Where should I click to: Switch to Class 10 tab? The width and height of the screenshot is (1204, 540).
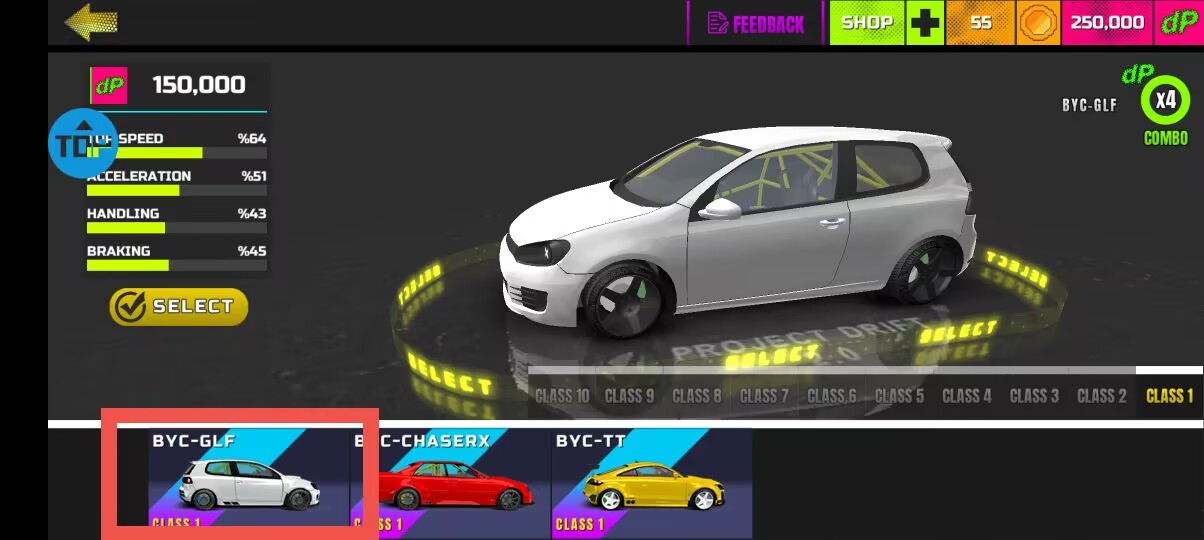(562, 396)
